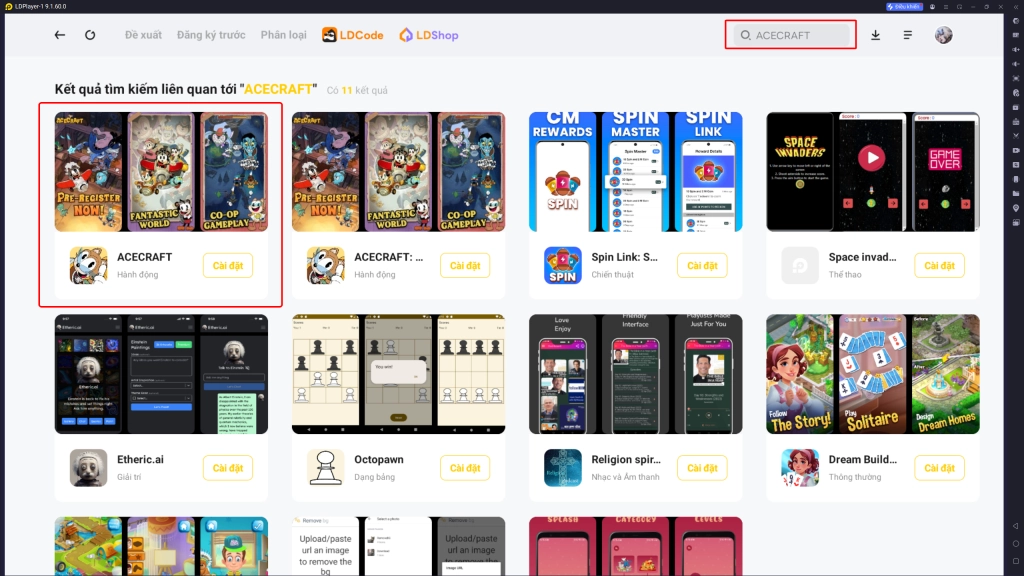1024x576 pixels.
Task: Switch to the LDShop tab
Action: click(428, 35)
